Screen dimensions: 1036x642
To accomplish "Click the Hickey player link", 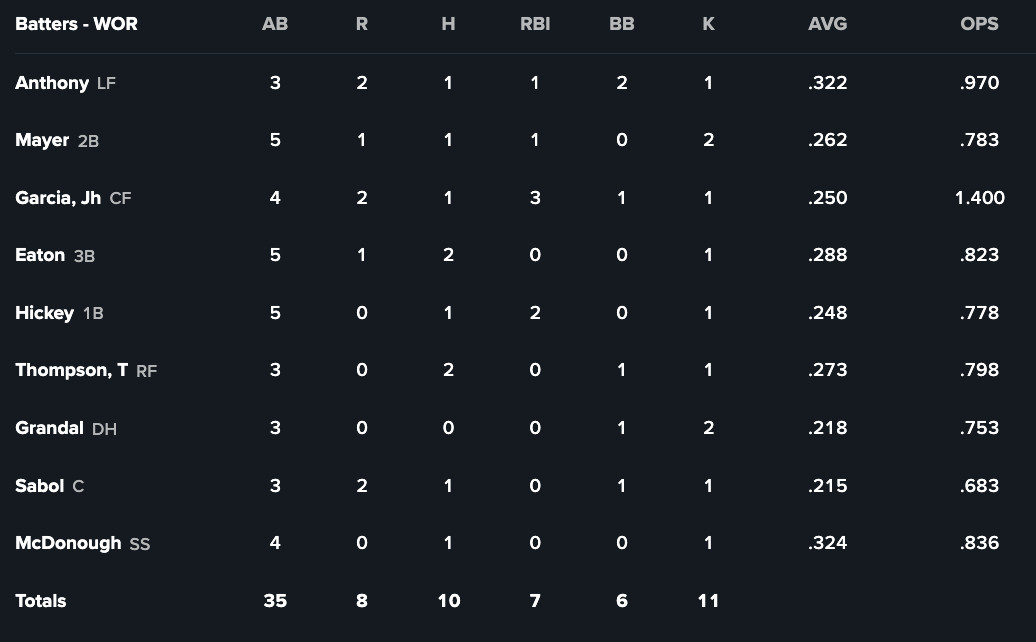I will pyautogui.click(x=44, y=313).
